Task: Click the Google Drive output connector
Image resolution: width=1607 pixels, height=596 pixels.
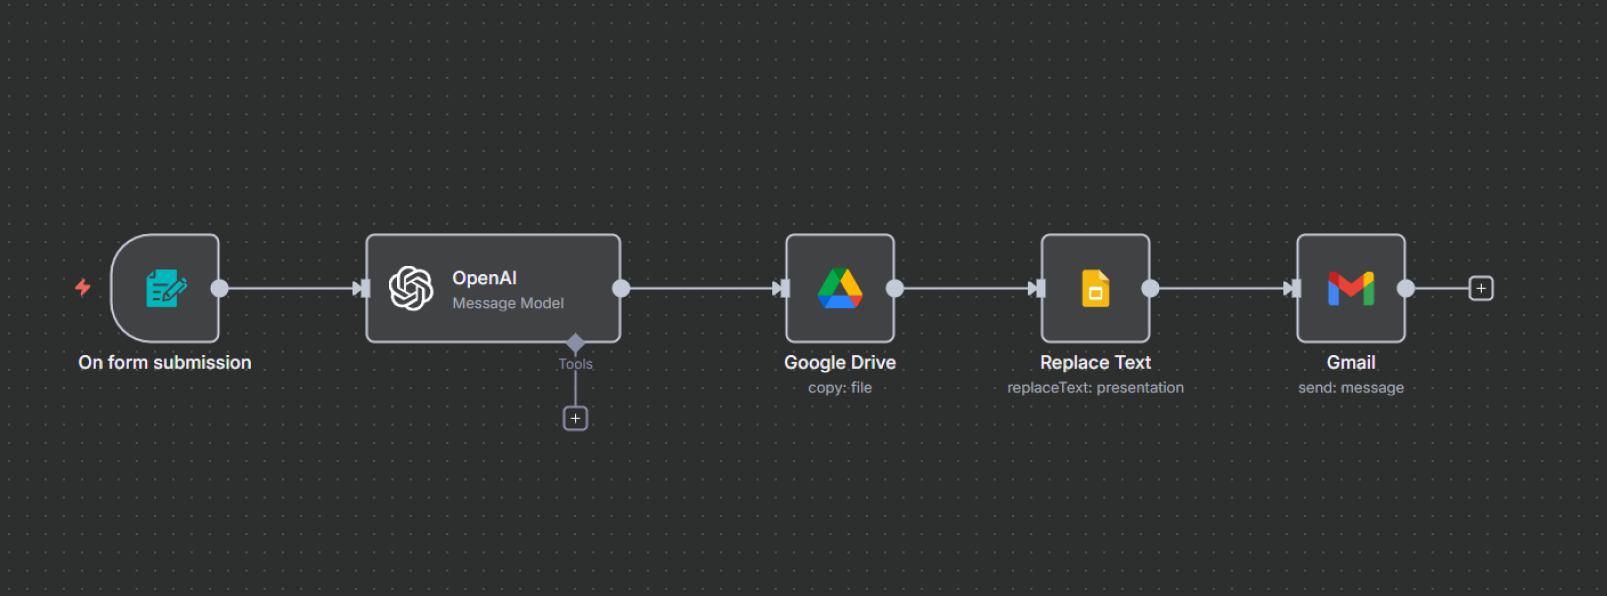Action: pos(895,289)
